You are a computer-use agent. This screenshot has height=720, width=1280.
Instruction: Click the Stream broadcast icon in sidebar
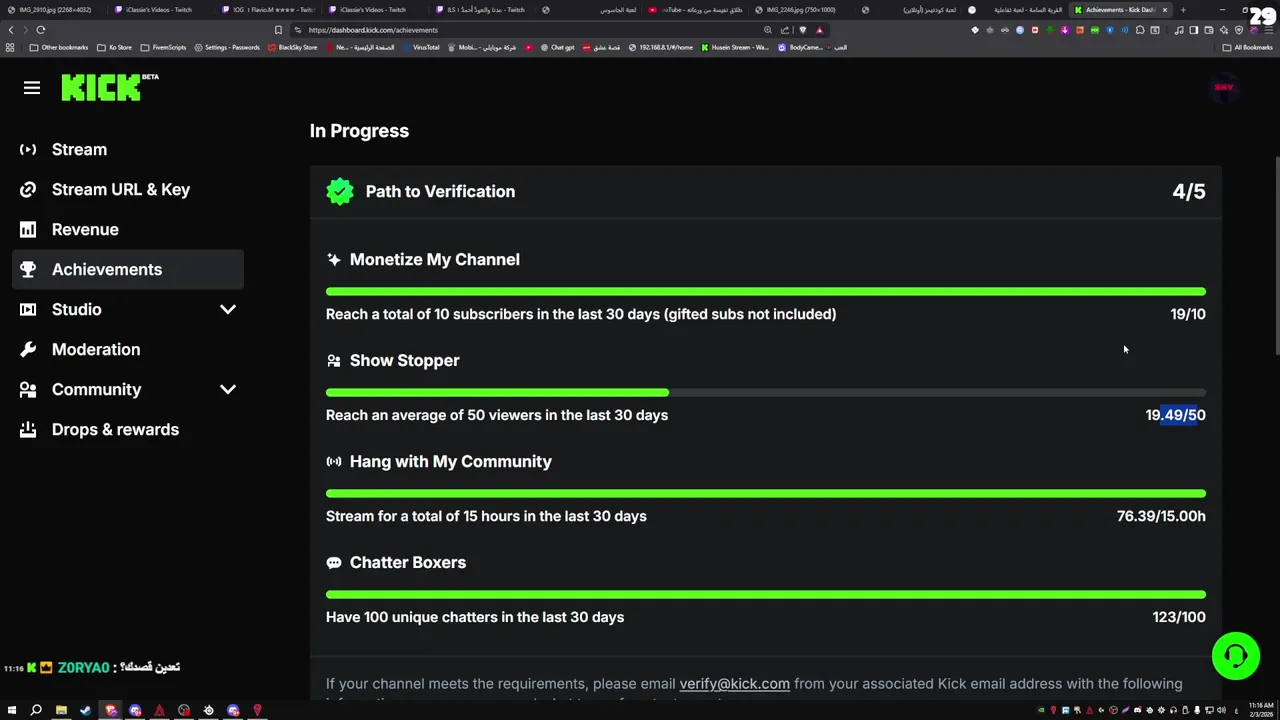[x=28, y=150]
